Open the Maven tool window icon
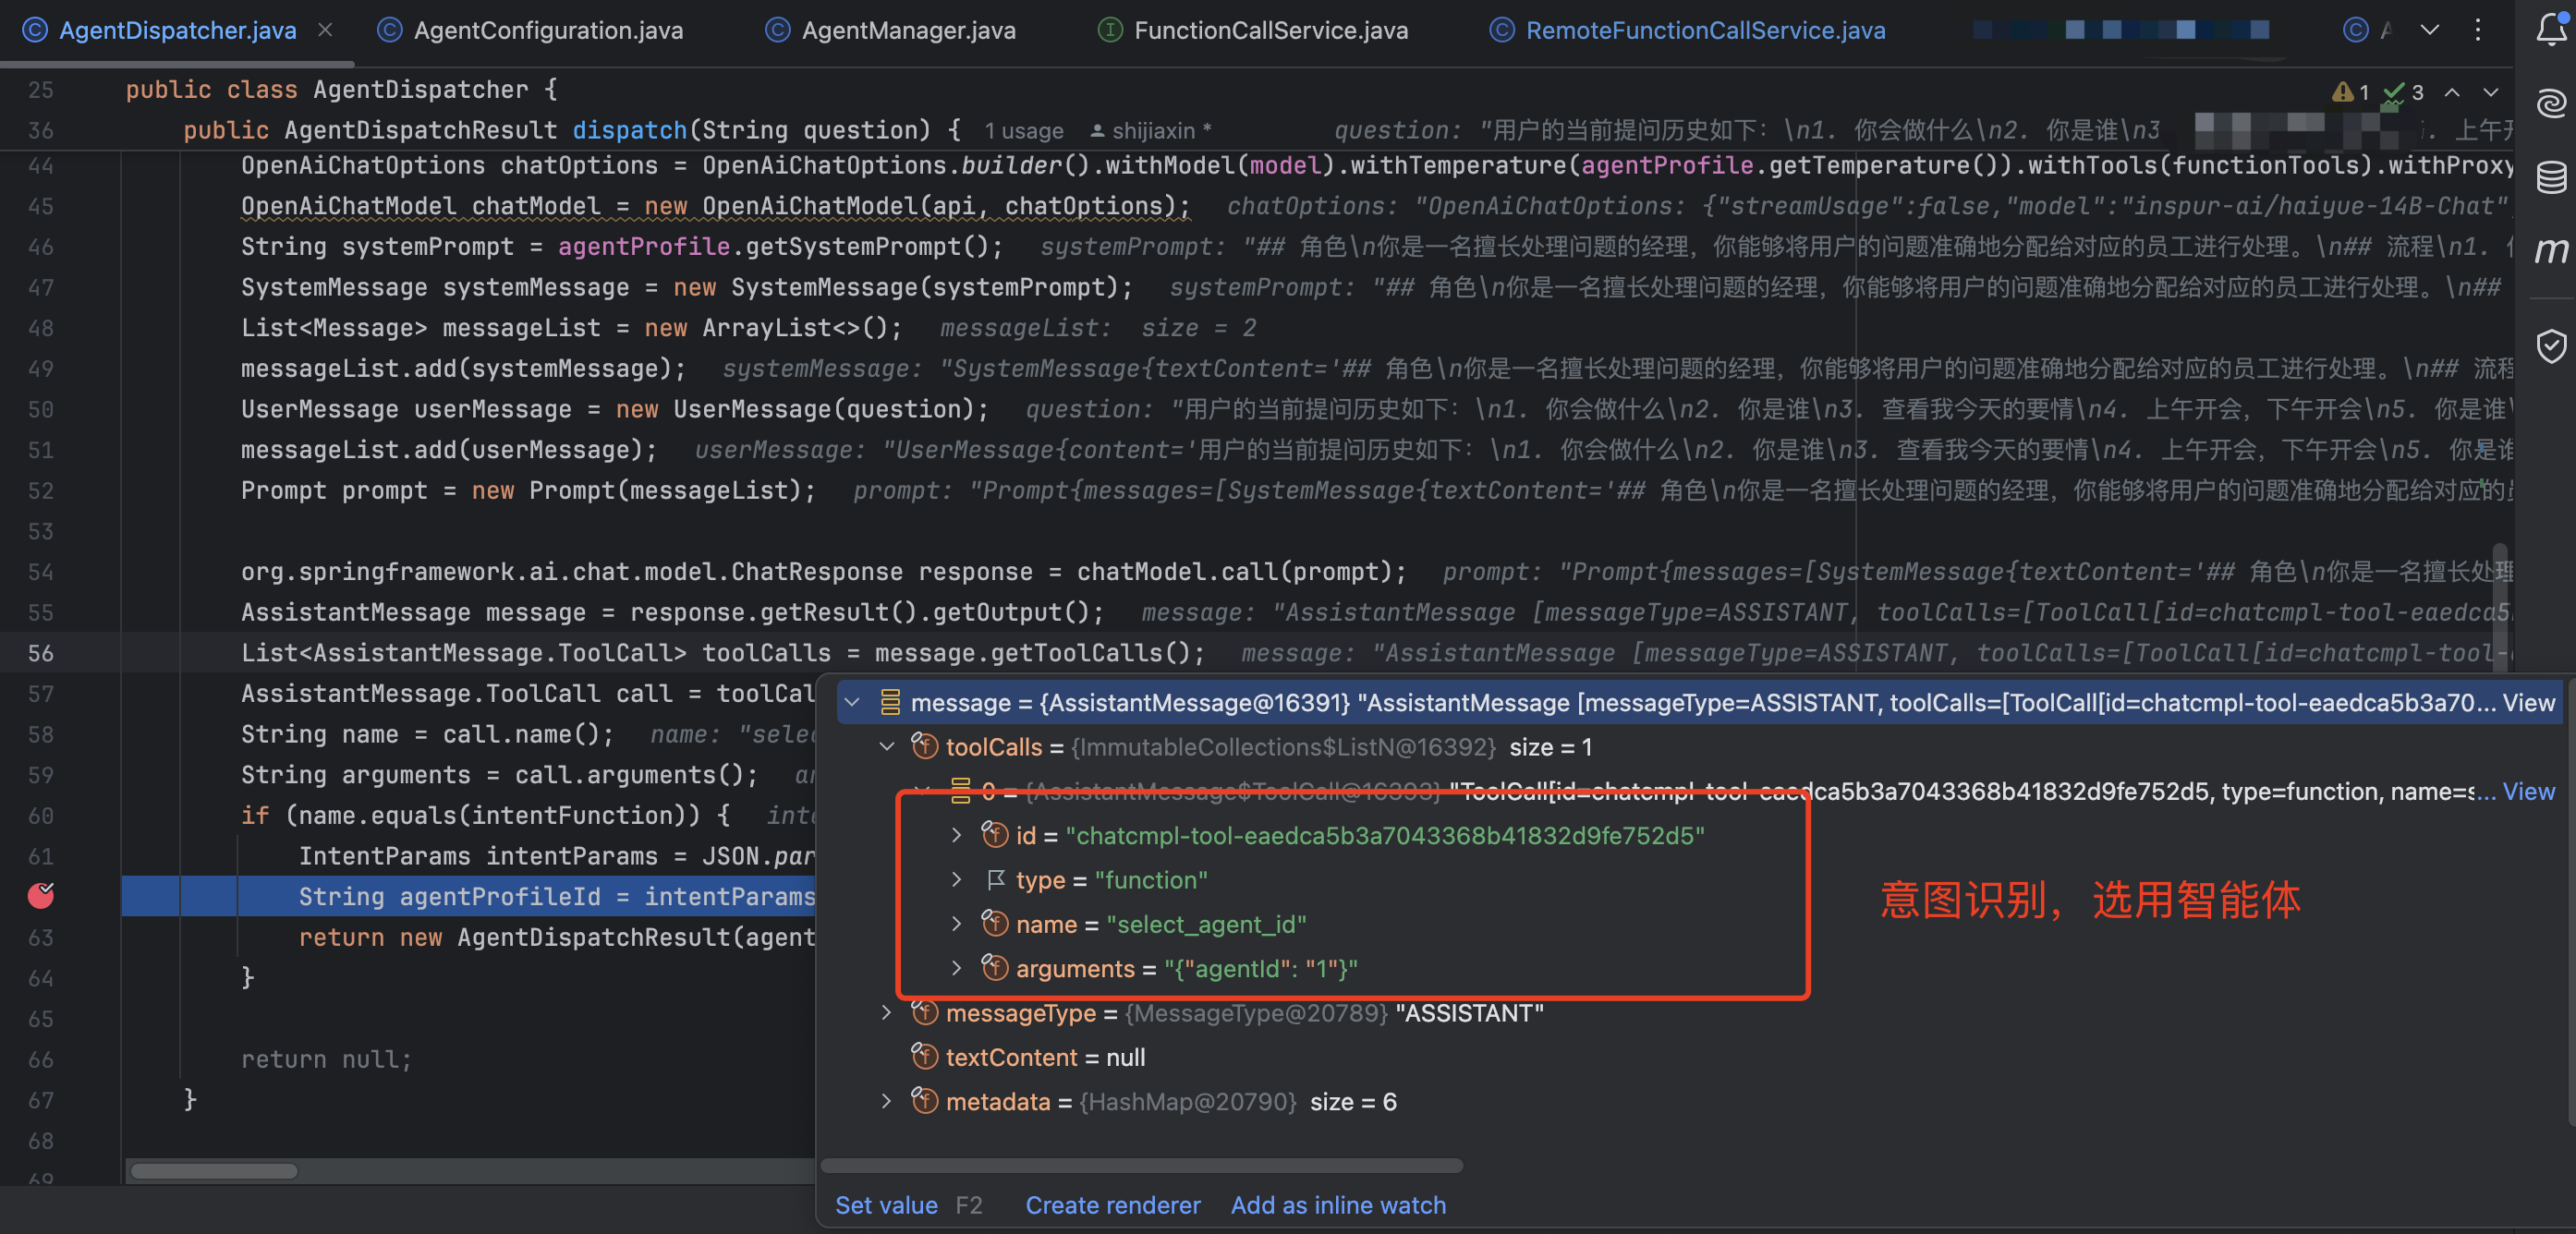The width and height of the screenshot is (2576, 1234). (x=2551, y=250)
